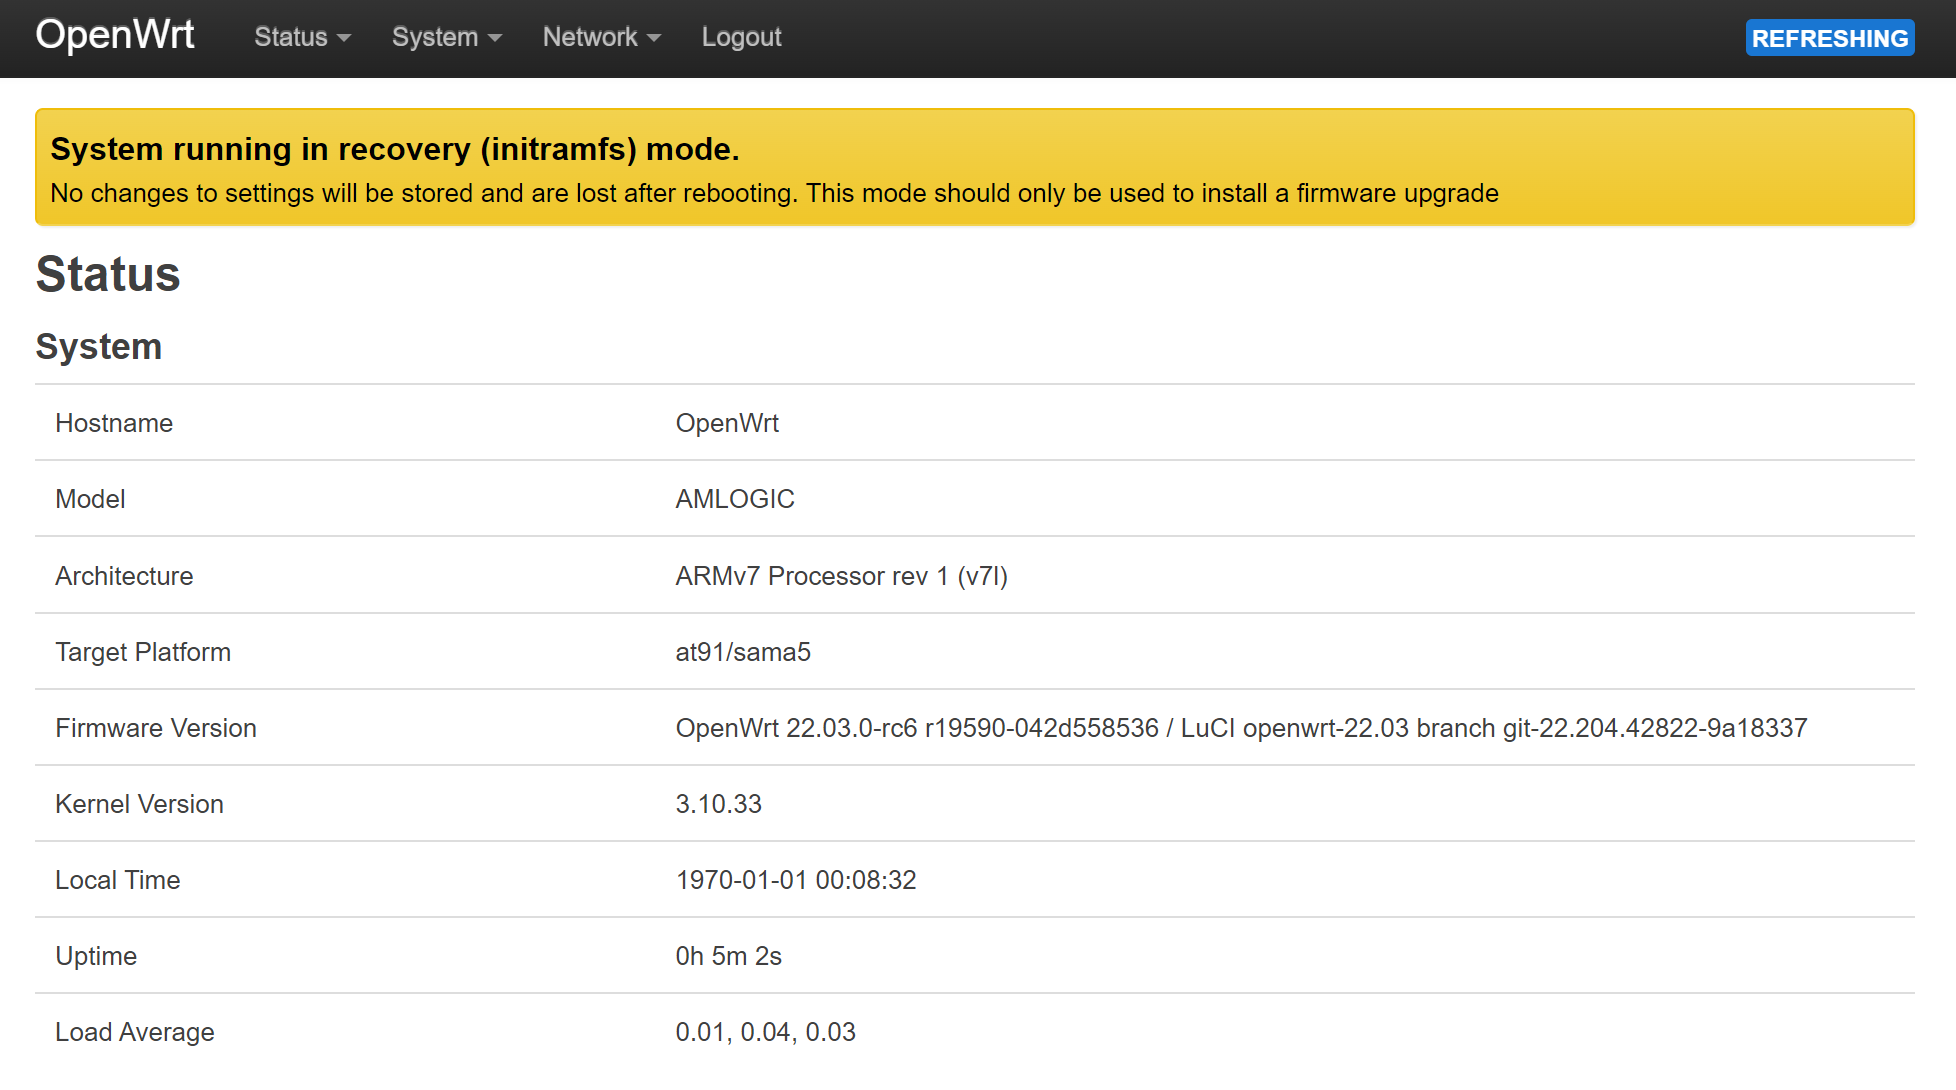Click the caret arrow beside Network
Image resolution: width=1956 pixels, height=1090 pixels.
[654, 38]
